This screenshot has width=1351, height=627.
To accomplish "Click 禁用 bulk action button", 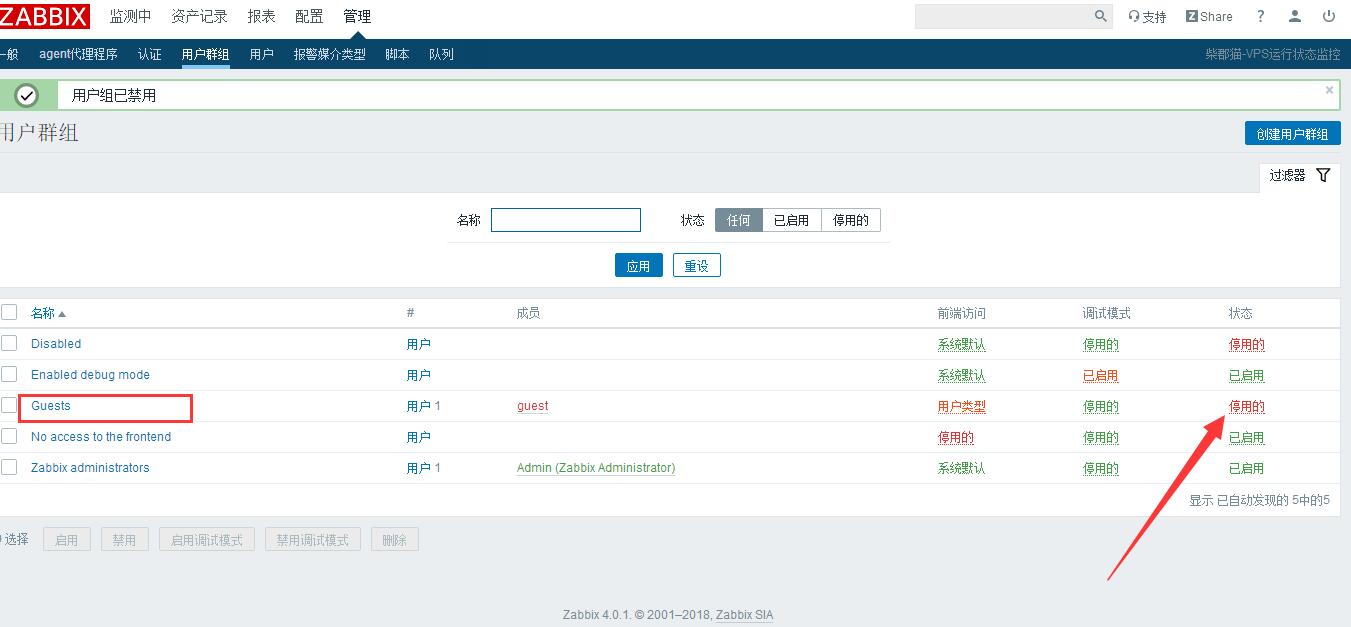I will pos(124,540).
